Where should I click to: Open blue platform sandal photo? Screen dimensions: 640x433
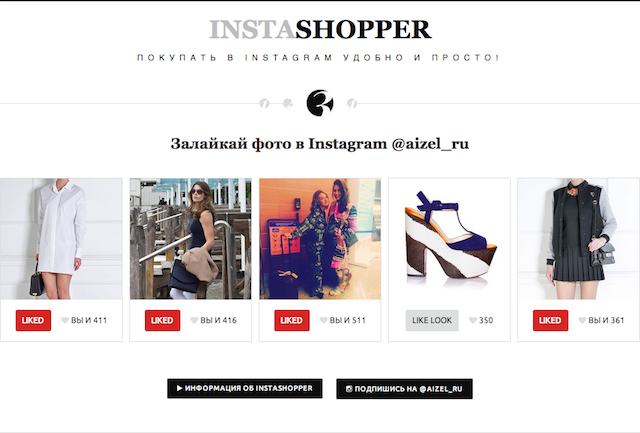tap(449, 239)
